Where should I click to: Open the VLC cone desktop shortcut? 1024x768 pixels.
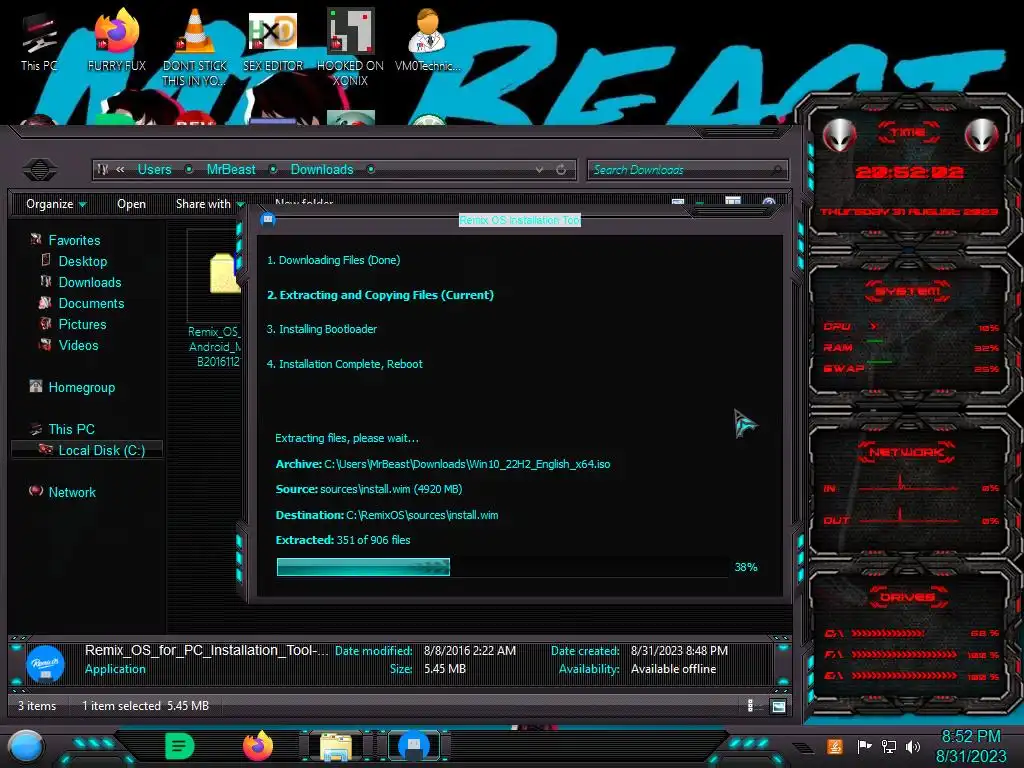[195, 46]
